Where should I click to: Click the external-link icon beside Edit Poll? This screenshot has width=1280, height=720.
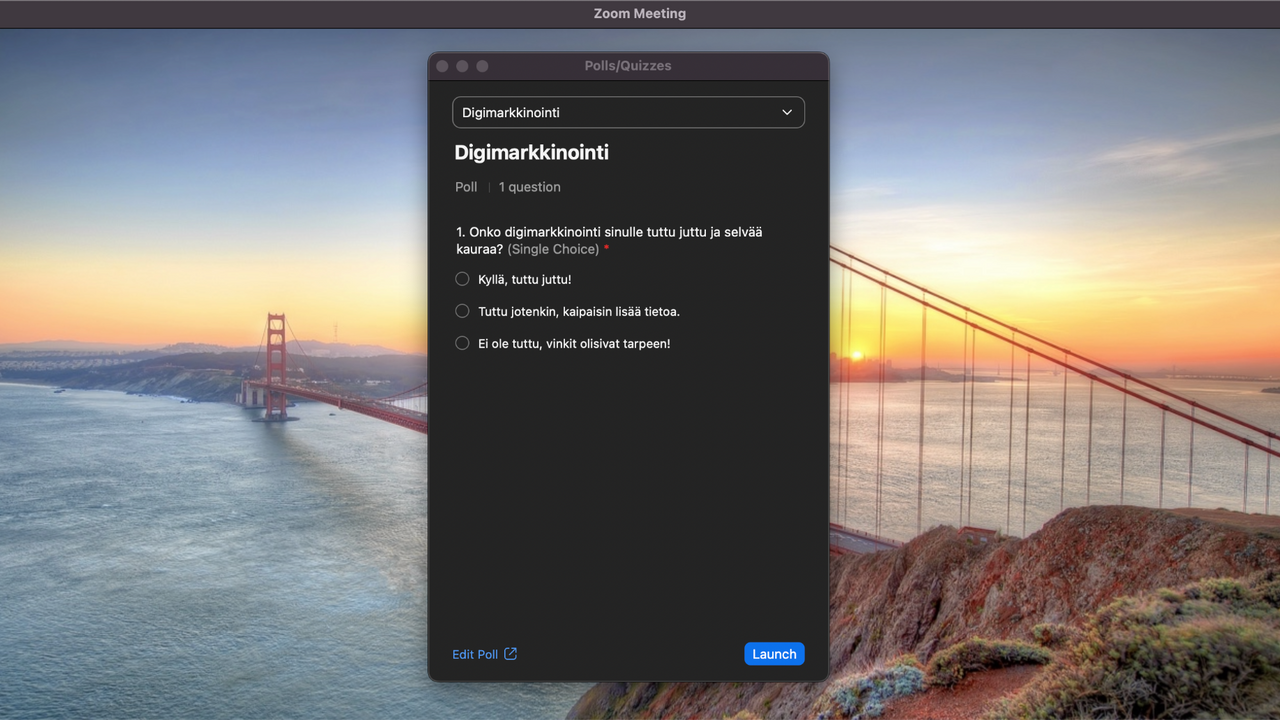pos(511,654)
